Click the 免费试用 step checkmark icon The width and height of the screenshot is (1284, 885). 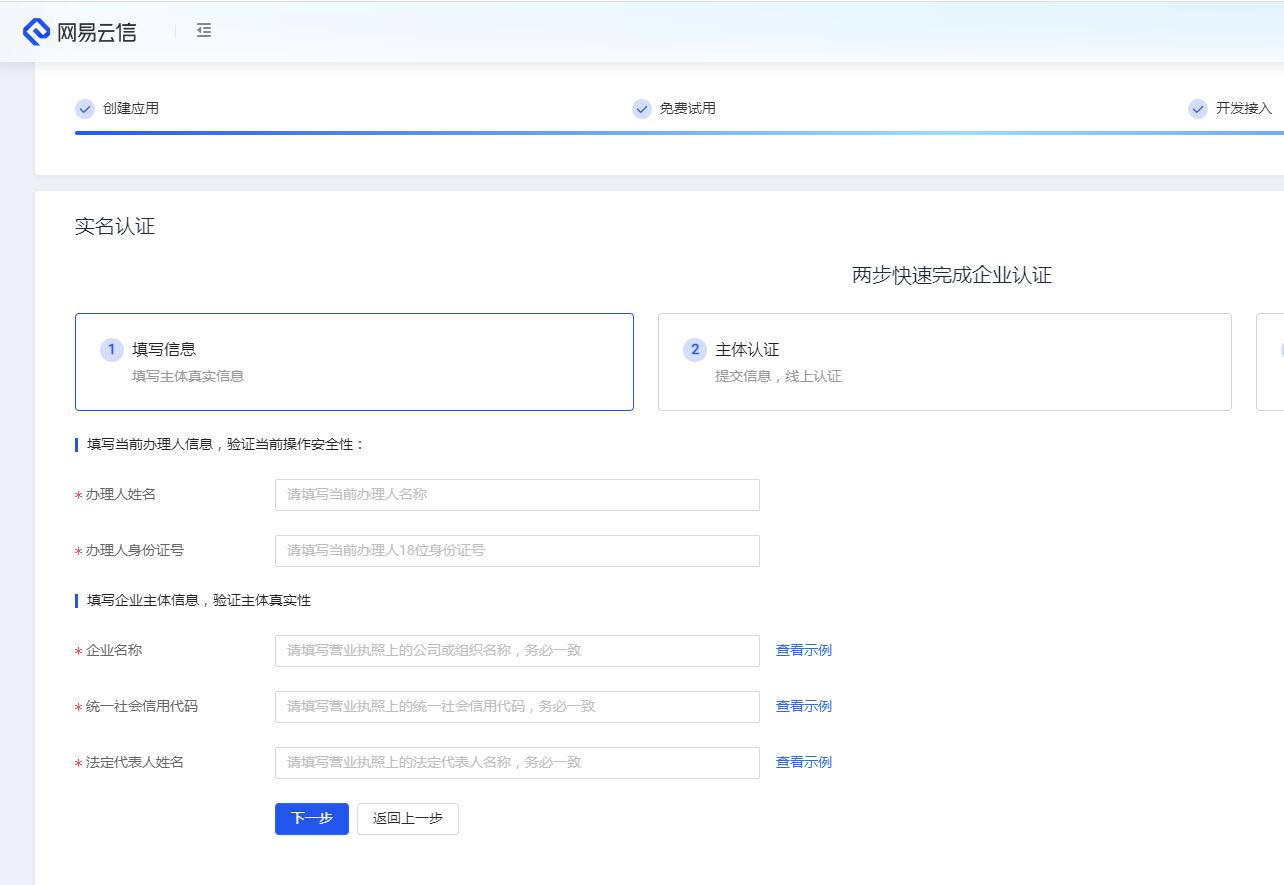(x=642, y=109)
